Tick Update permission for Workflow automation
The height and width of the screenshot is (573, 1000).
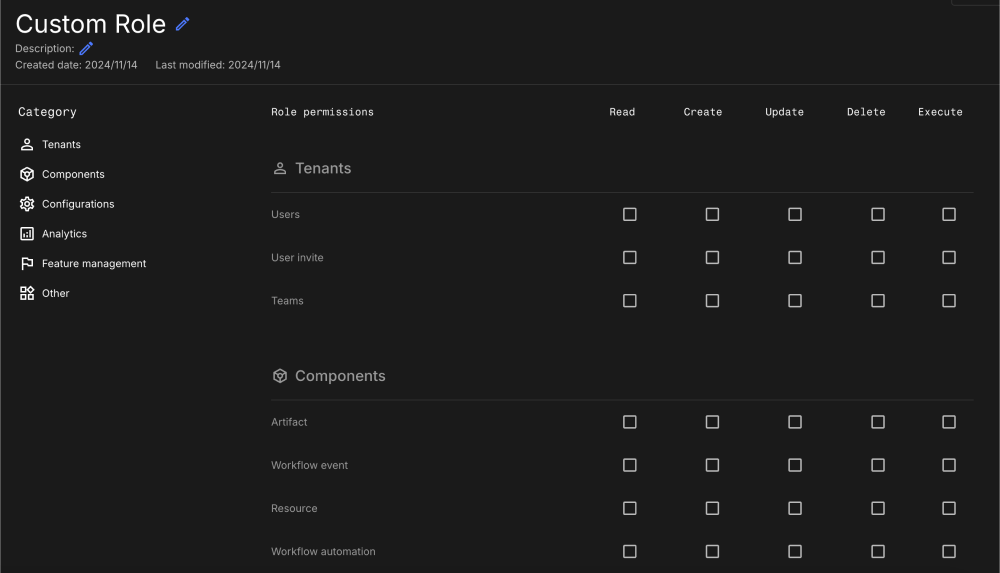(795, 551)
